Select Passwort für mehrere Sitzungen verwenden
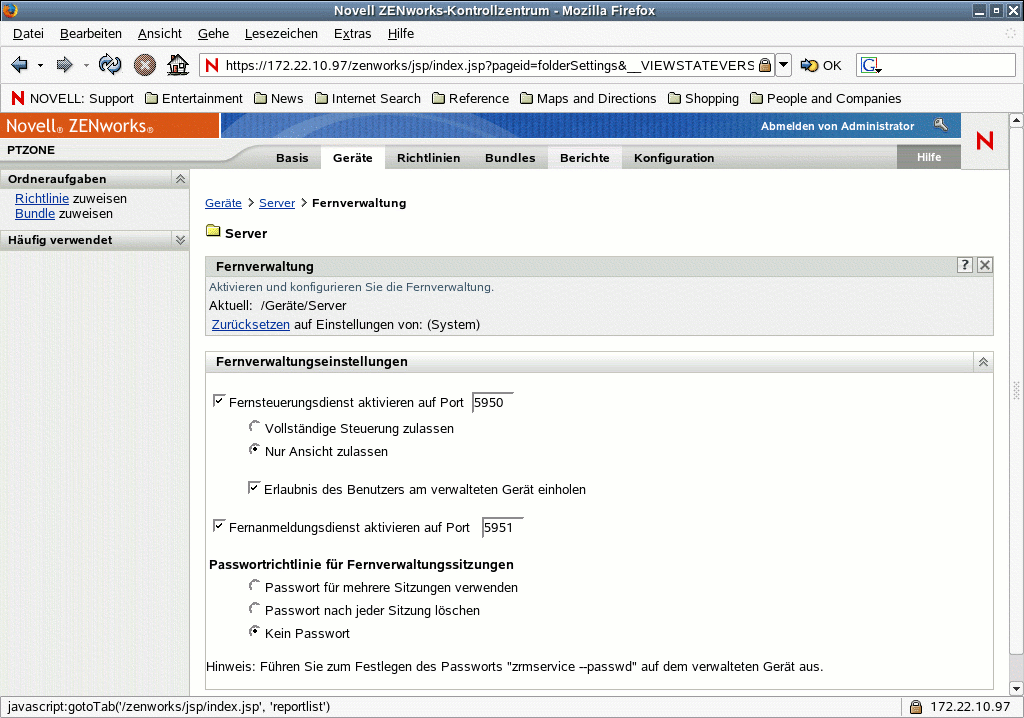Image resolution: width=1024 pixels, height=718 pixels. click(x=255, y=586)
